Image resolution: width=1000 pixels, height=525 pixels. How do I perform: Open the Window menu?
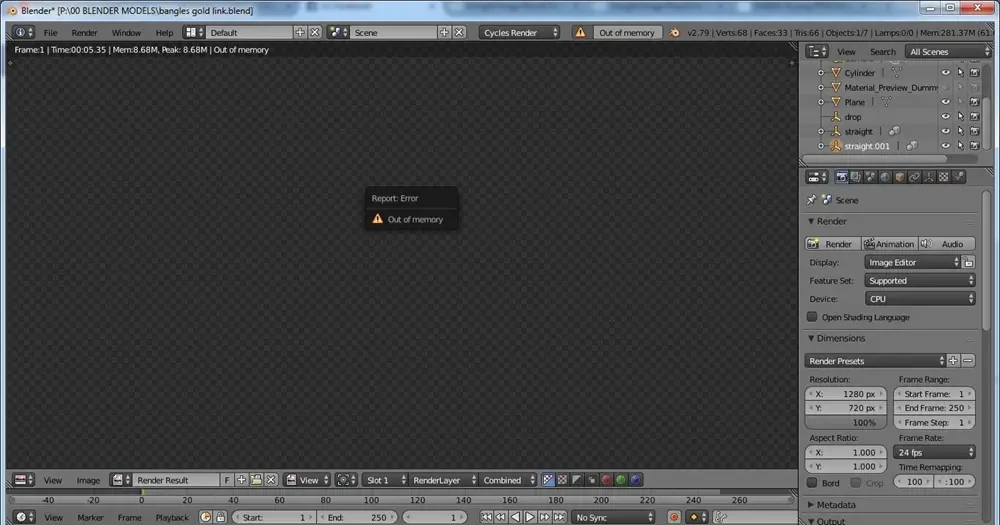tap(126, 33)
